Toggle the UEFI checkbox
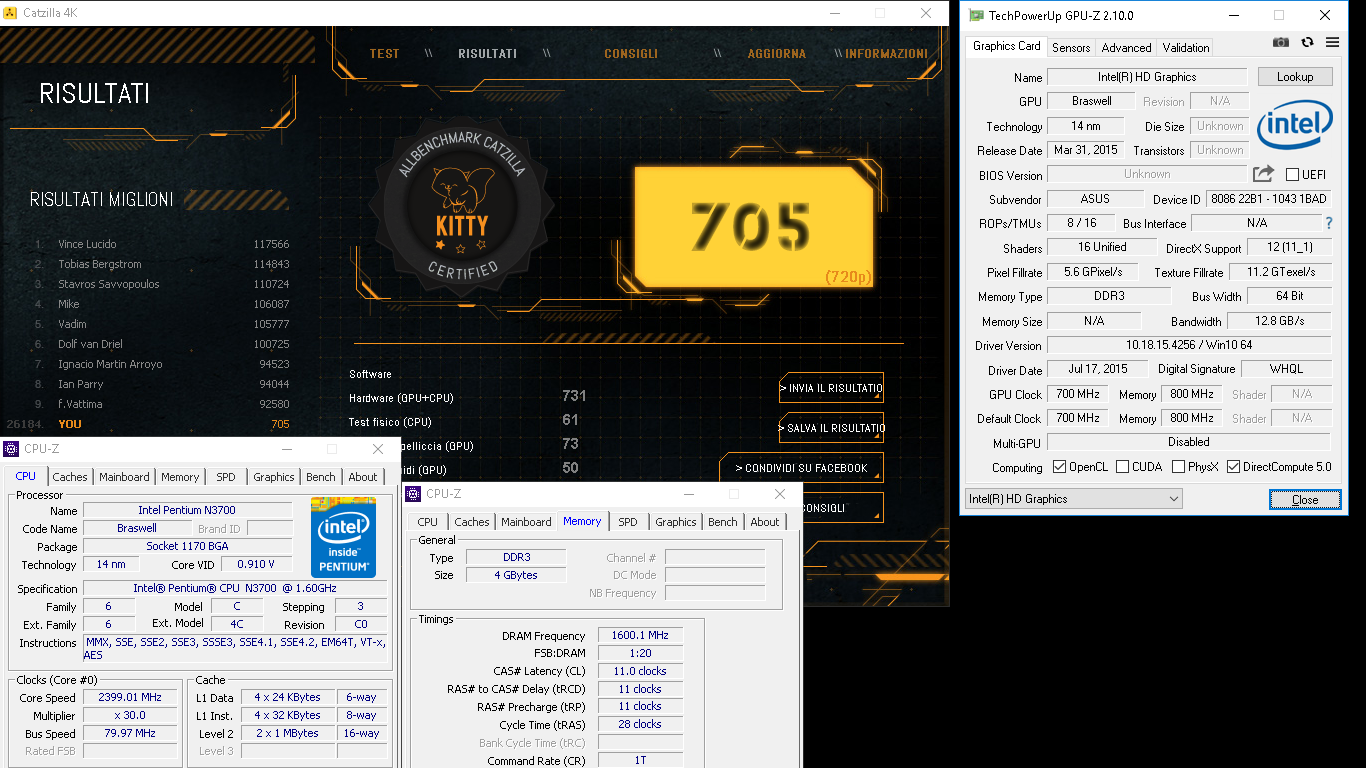This screenshot has width=1366, height=768. [x=1292, y=174]
